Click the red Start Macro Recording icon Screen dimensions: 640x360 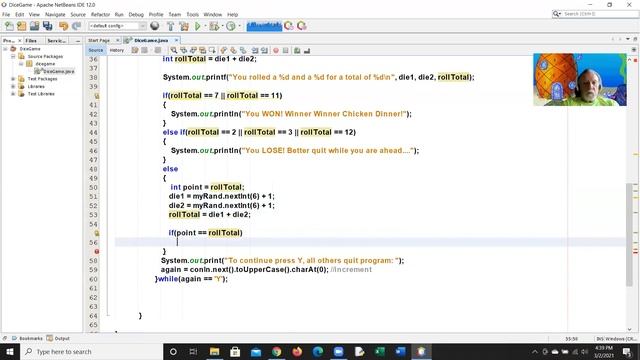pos(276,50)
